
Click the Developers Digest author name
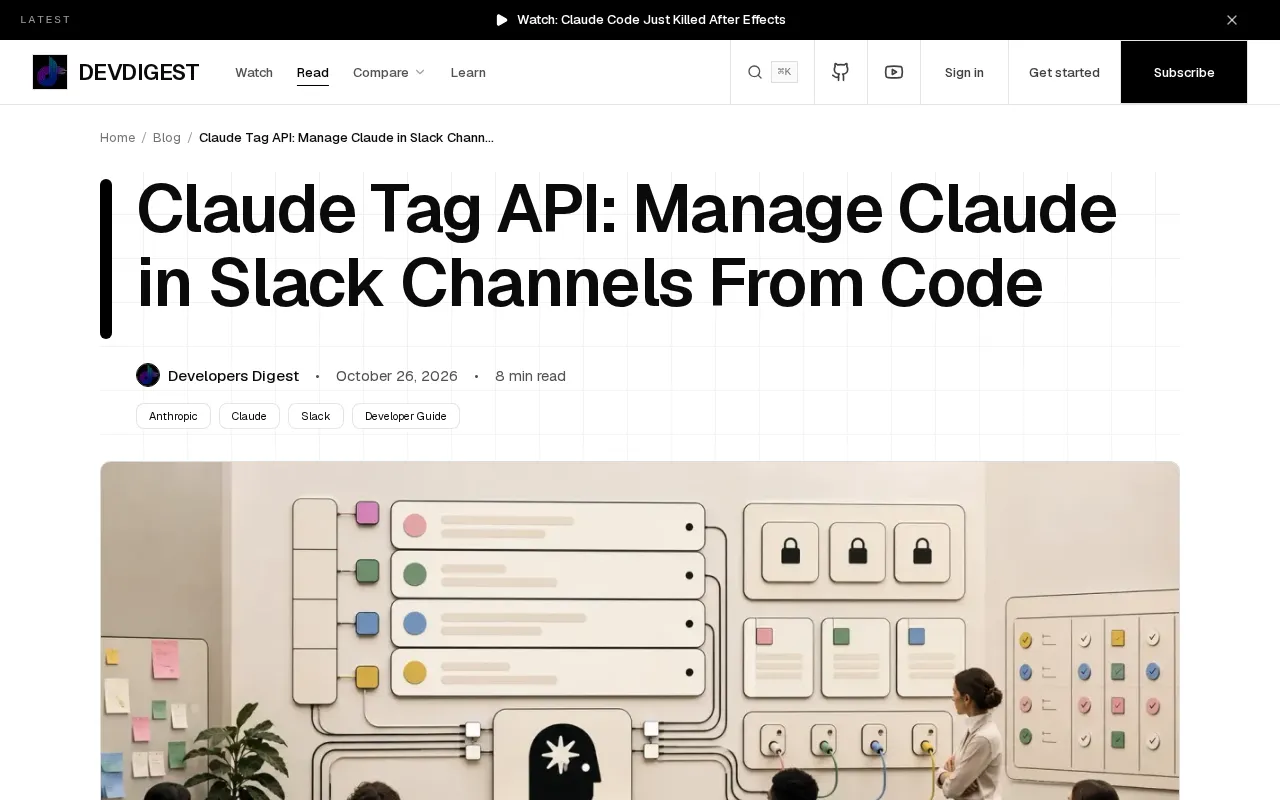pos(233,376)
